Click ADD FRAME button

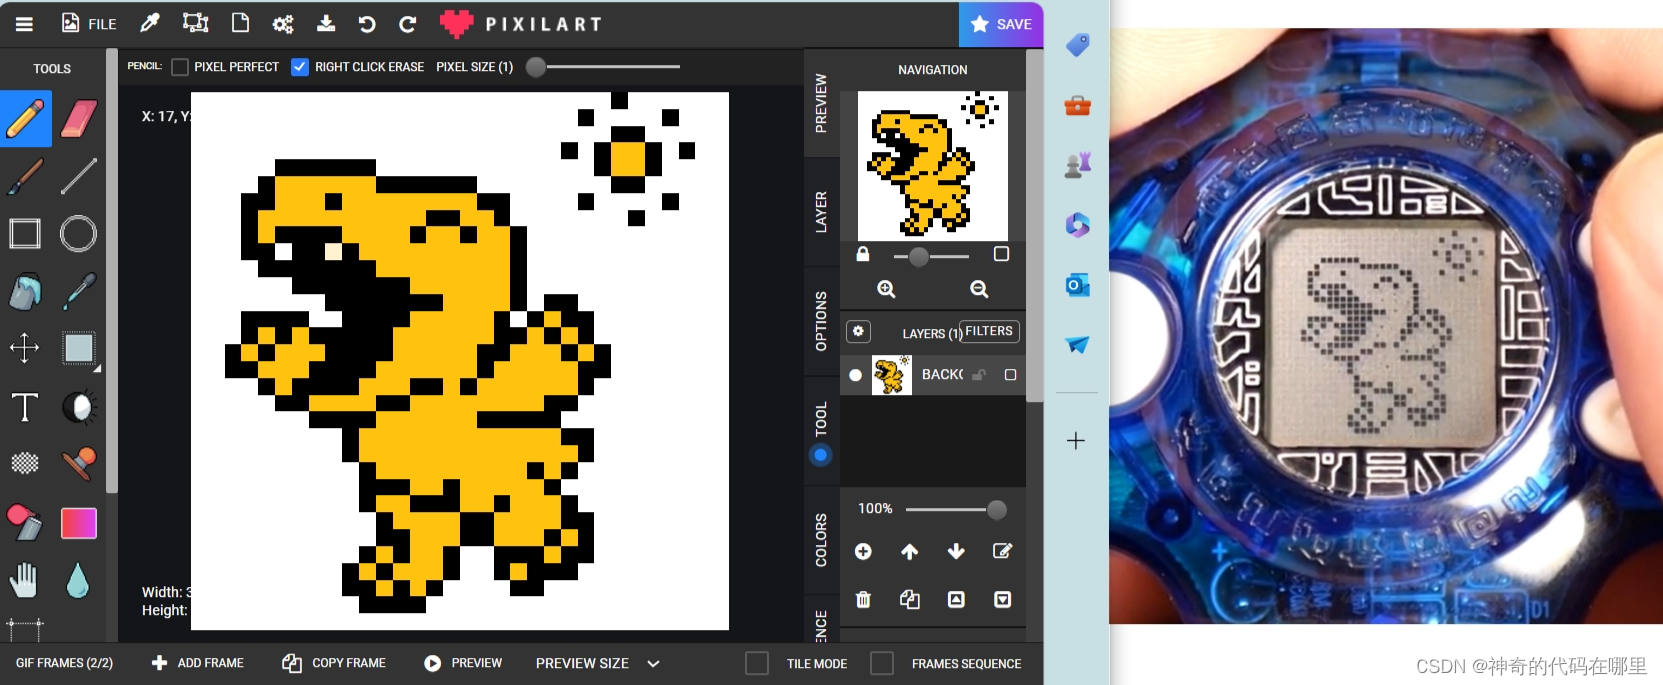(197, 663)
